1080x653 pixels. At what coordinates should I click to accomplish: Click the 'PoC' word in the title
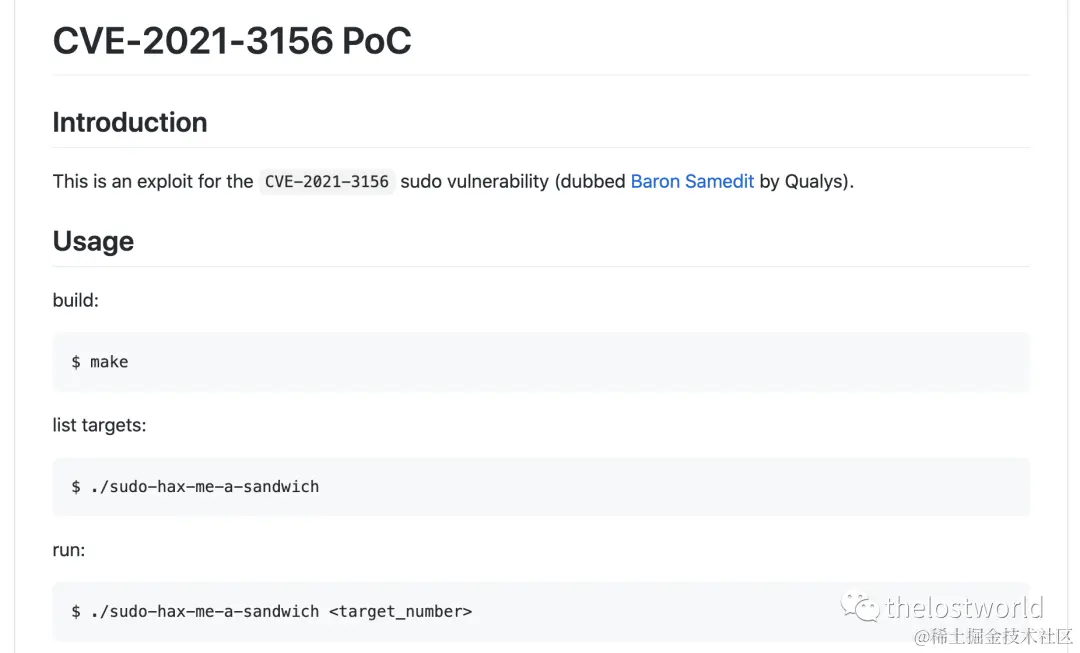pyautogui.click(x=377, y=41)
